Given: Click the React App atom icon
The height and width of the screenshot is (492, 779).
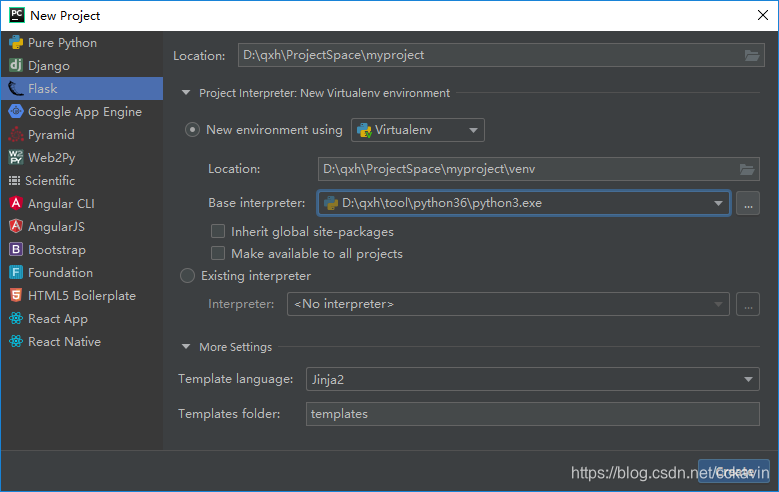Looking at the screenshot, I should coord(16,318).
